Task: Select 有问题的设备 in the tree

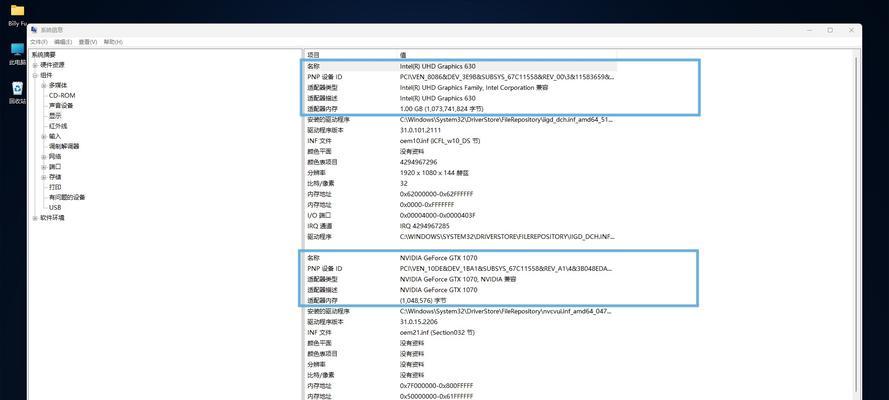Action: tap(67, 197)
